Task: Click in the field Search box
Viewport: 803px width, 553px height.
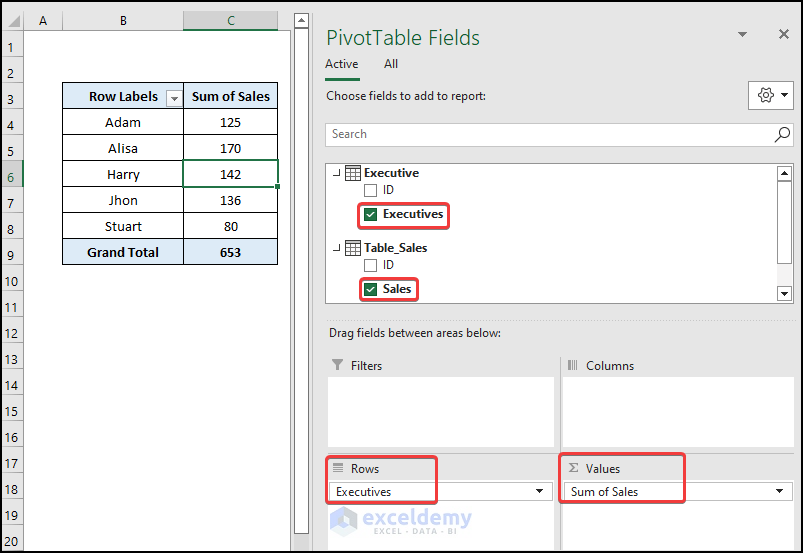Action: [x=550, y=134]
